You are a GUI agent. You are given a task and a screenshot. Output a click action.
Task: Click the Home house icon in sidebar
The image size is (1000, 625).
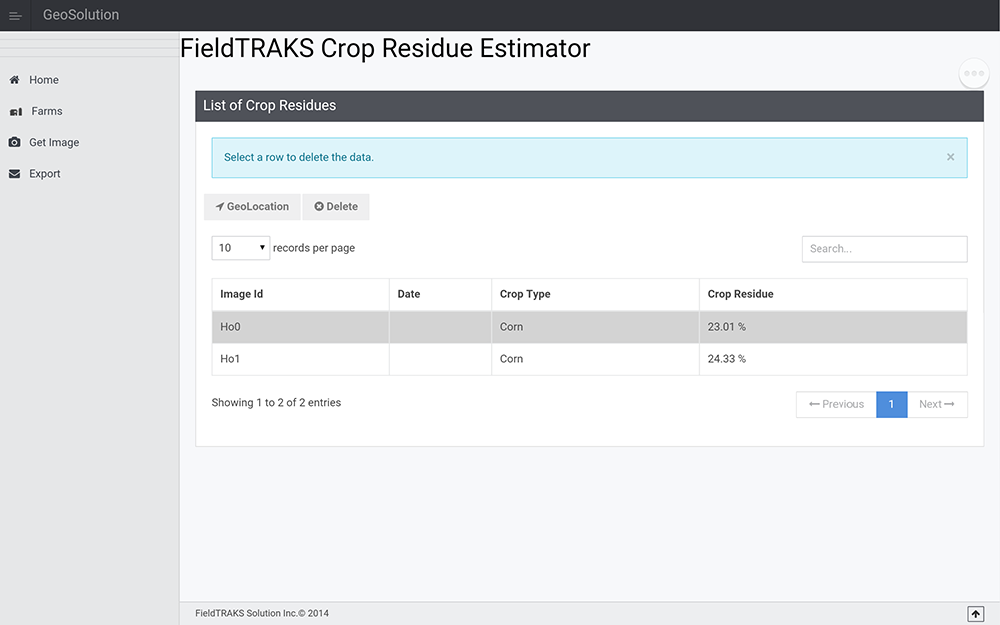pos(14,80)
